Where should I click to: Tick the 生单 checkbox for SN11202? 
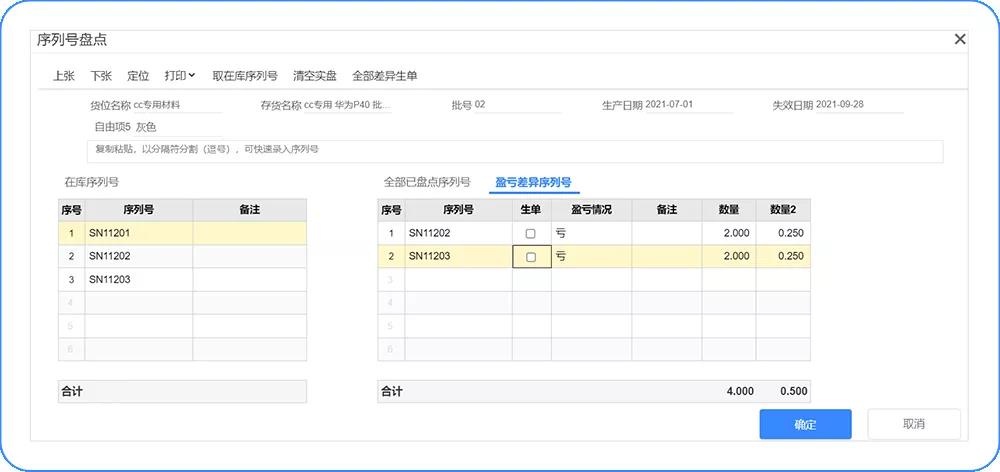pyautogui.click(x=531, y=233)
